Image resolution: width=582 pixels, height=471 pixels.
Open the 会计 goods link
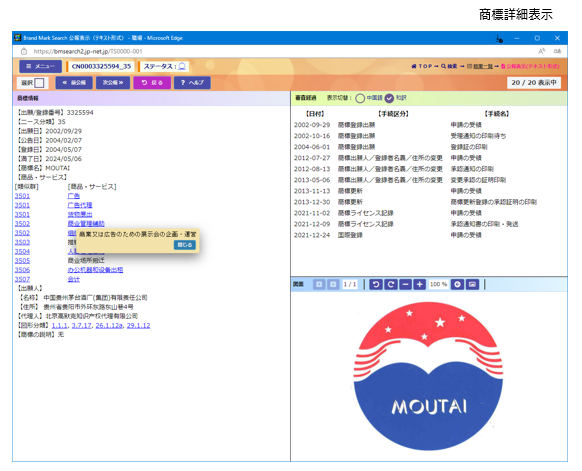click(74, 279)
